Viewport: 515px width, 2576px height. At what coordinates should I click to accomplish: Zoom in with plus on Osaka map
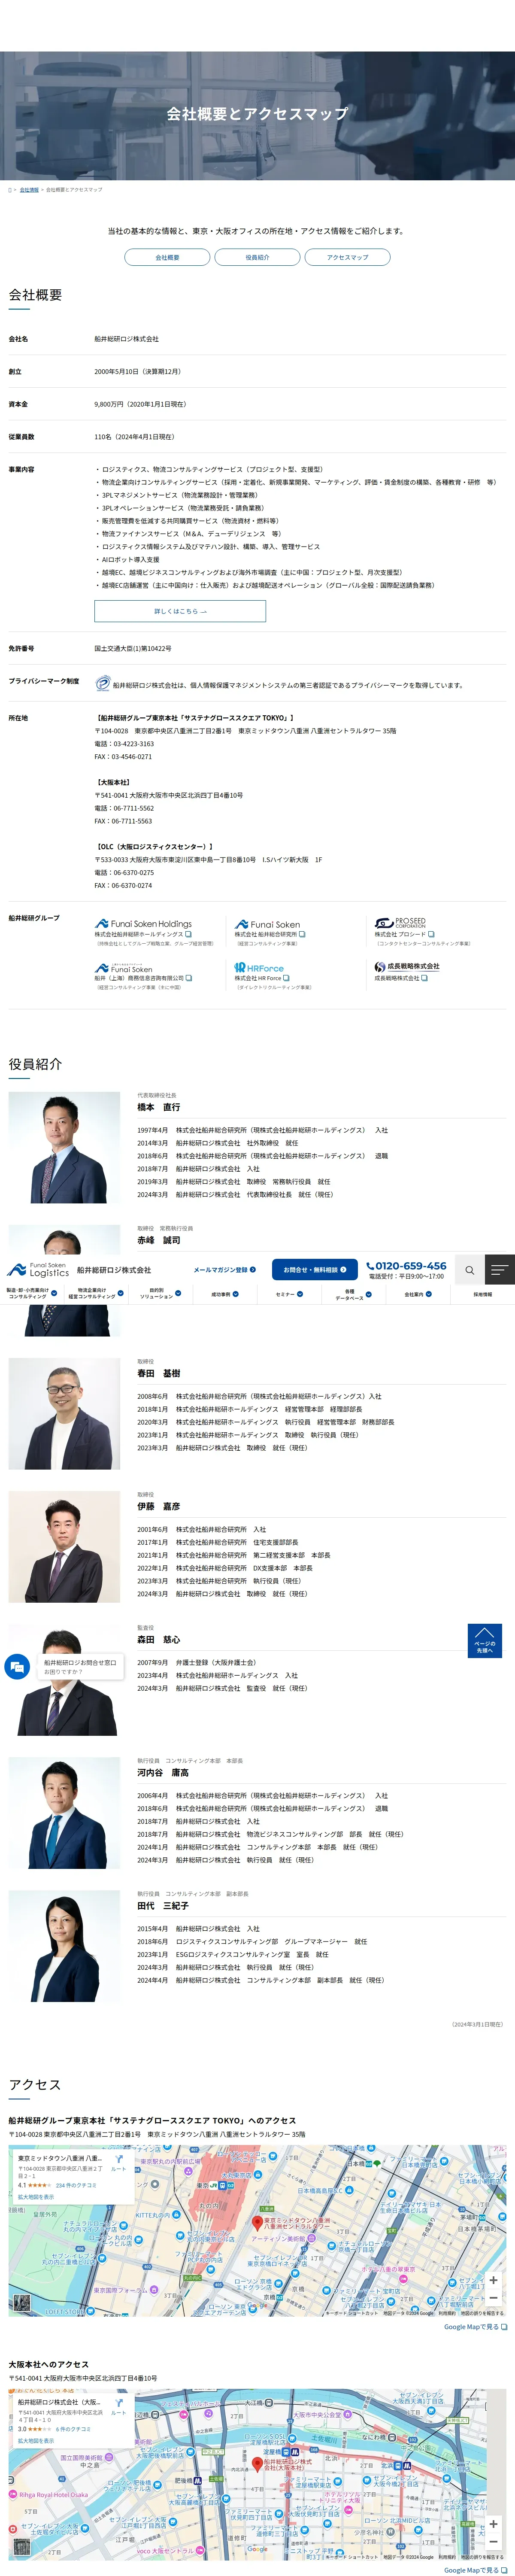click(493, 2524)
